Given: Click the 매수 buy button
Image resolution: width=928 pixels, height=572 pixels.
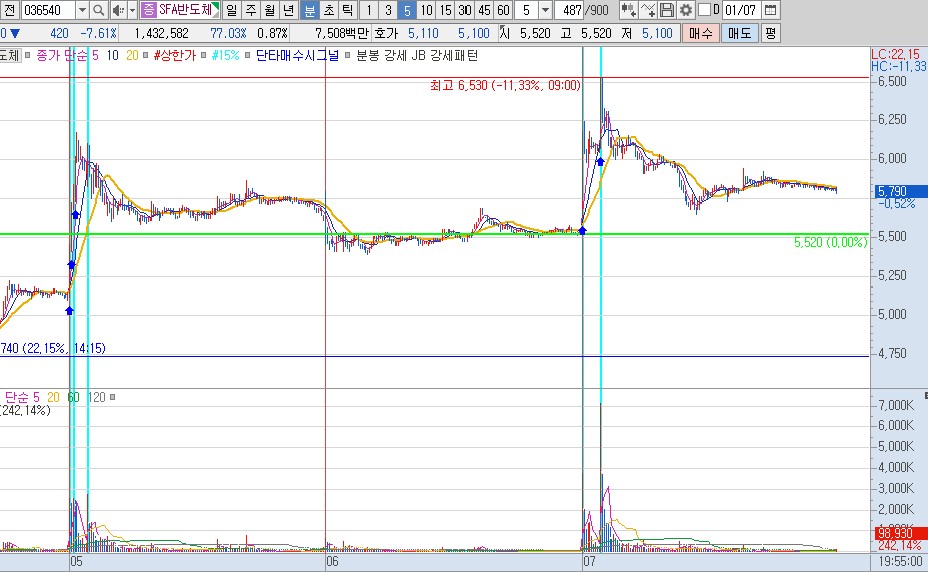Looking at the screenshot, I should click(700, 33).
